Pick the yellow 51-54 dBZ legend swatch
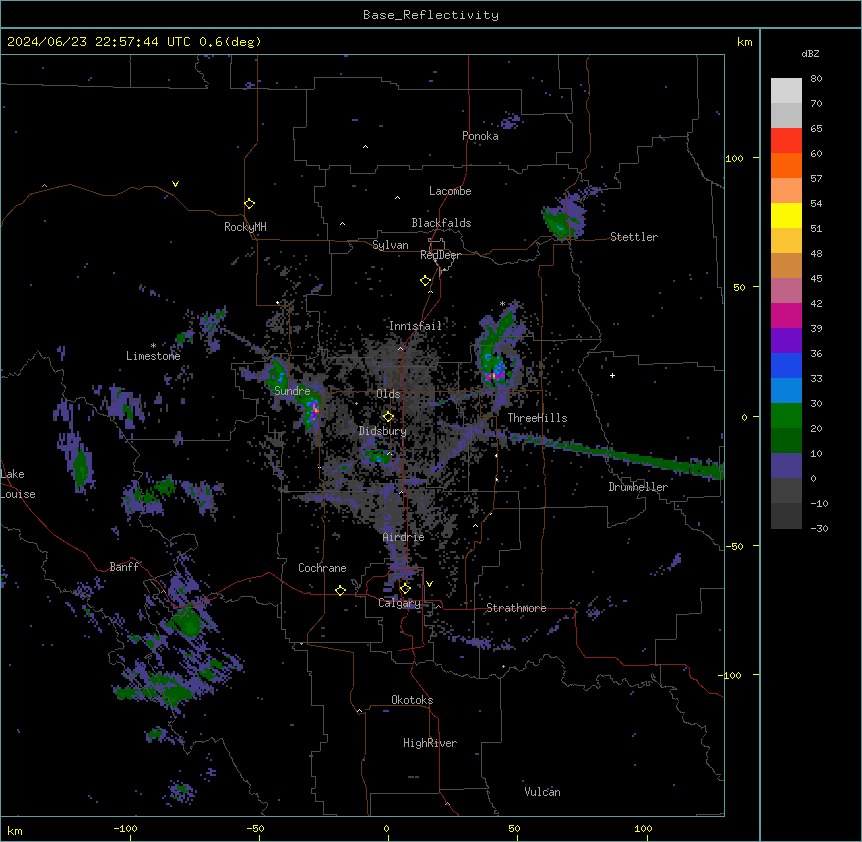Image resolution: width=862 pixels, height=842 pixels. pyautogui.click(x=786, y=215)
